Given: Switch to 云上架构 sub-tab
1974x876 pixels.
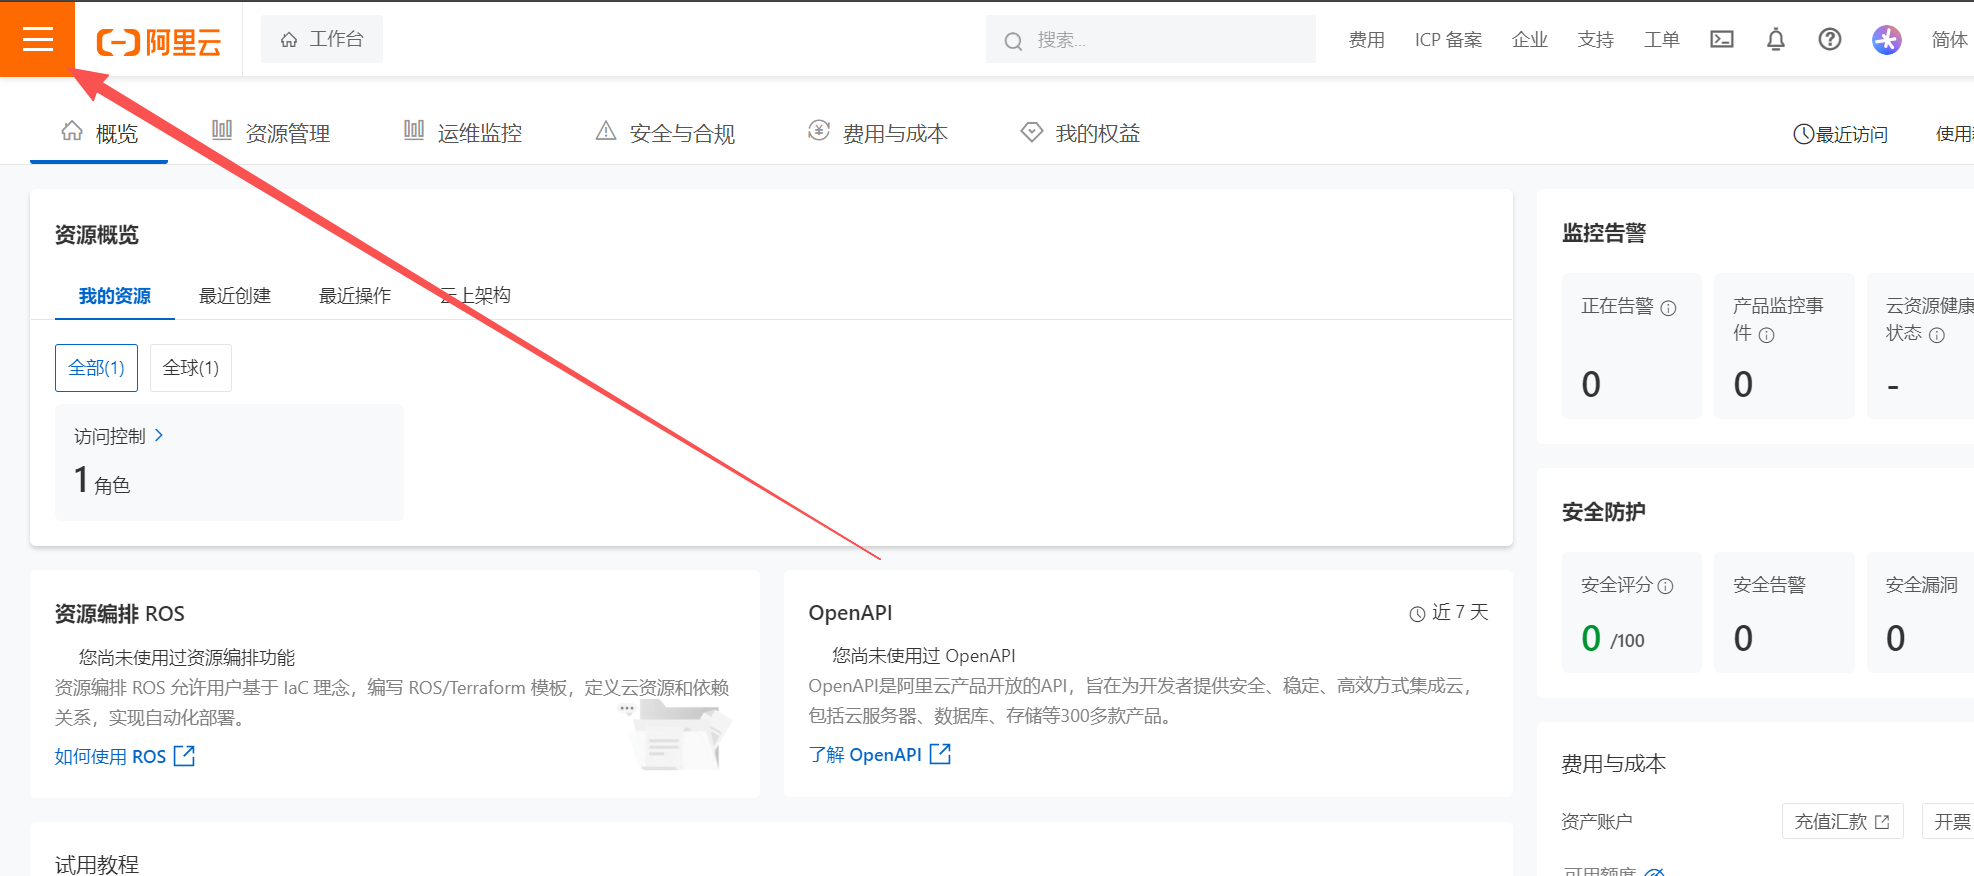Looking at the screenshot, I should [x=475, y=296].
